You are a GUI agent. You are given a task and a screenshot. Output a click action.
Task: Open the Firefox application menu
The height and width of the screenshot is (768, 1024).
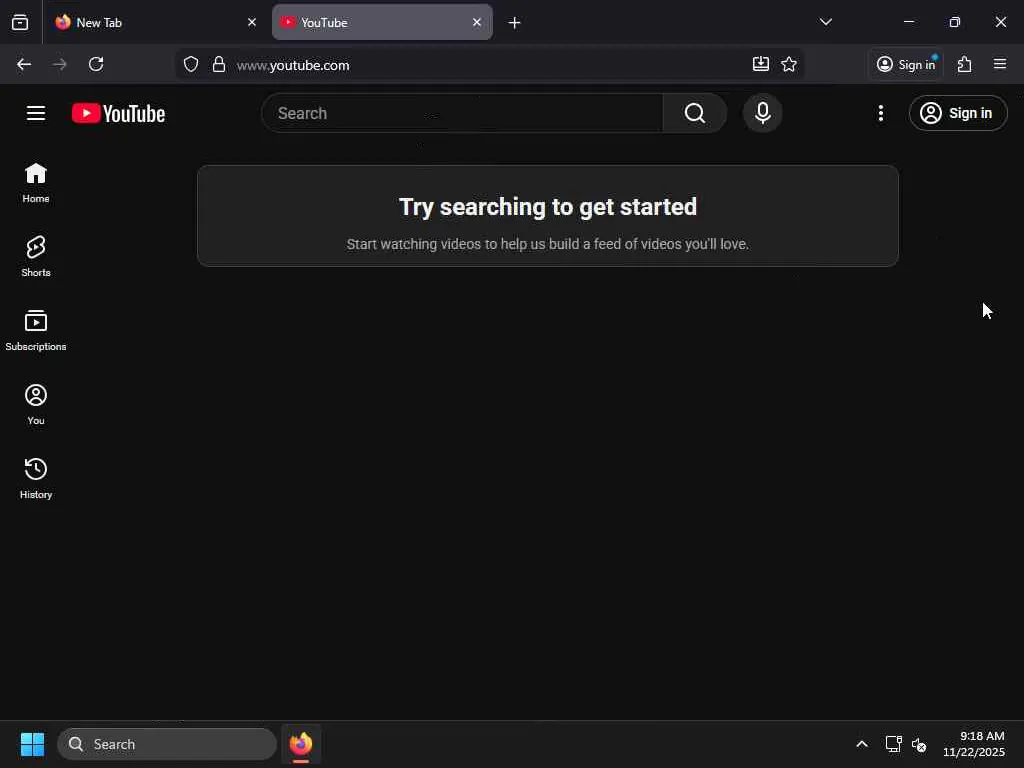(1000, 64)
